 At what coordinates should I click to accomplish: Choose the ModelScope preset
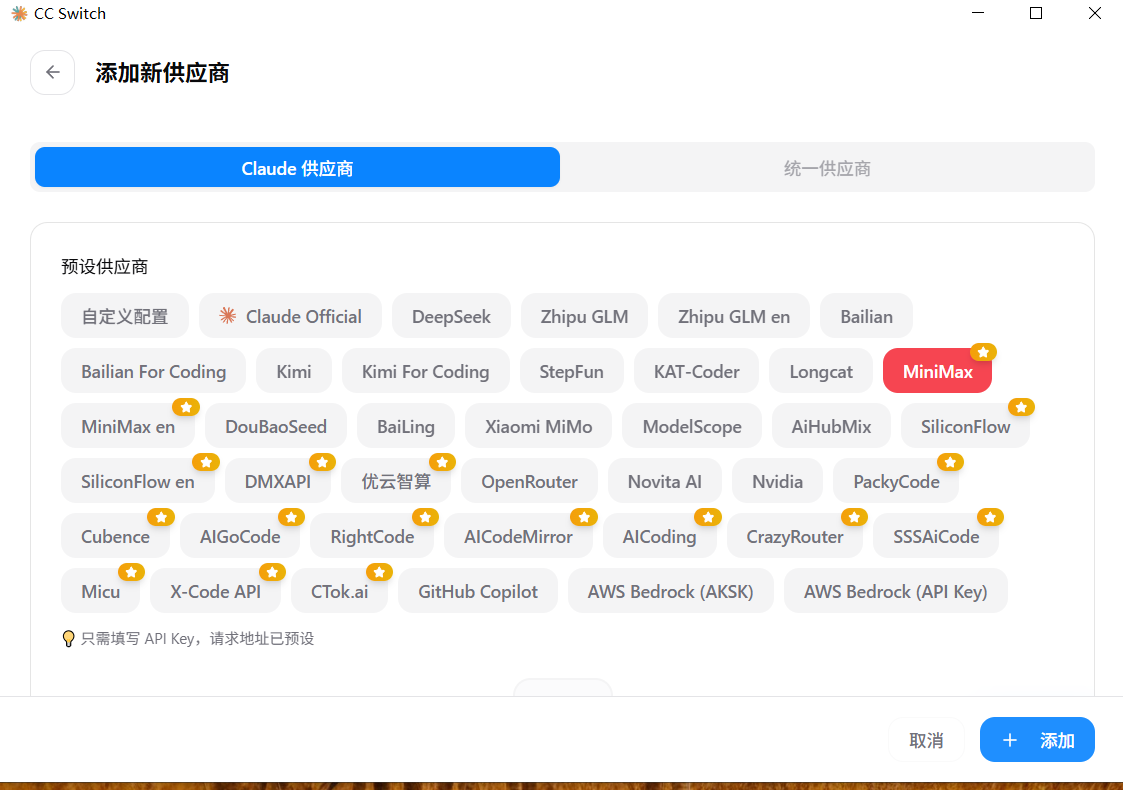(x=692, y=426)
